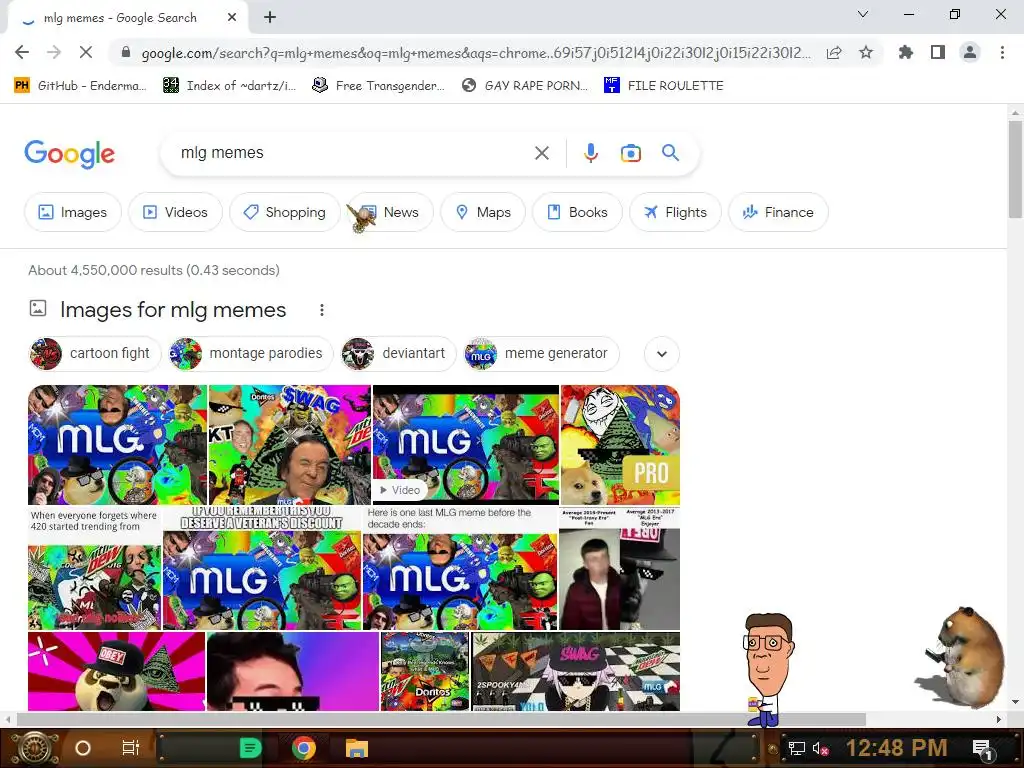Switch to Books results
The image size is (1024, 768).
point(577,212)
